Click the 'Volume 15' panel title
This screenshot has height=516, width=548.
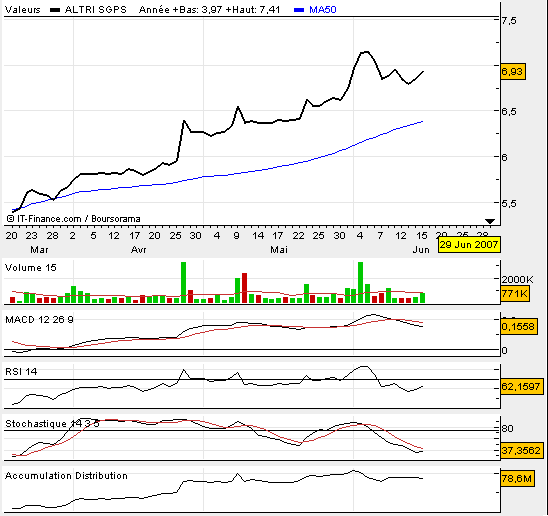(x=31, y=268)
